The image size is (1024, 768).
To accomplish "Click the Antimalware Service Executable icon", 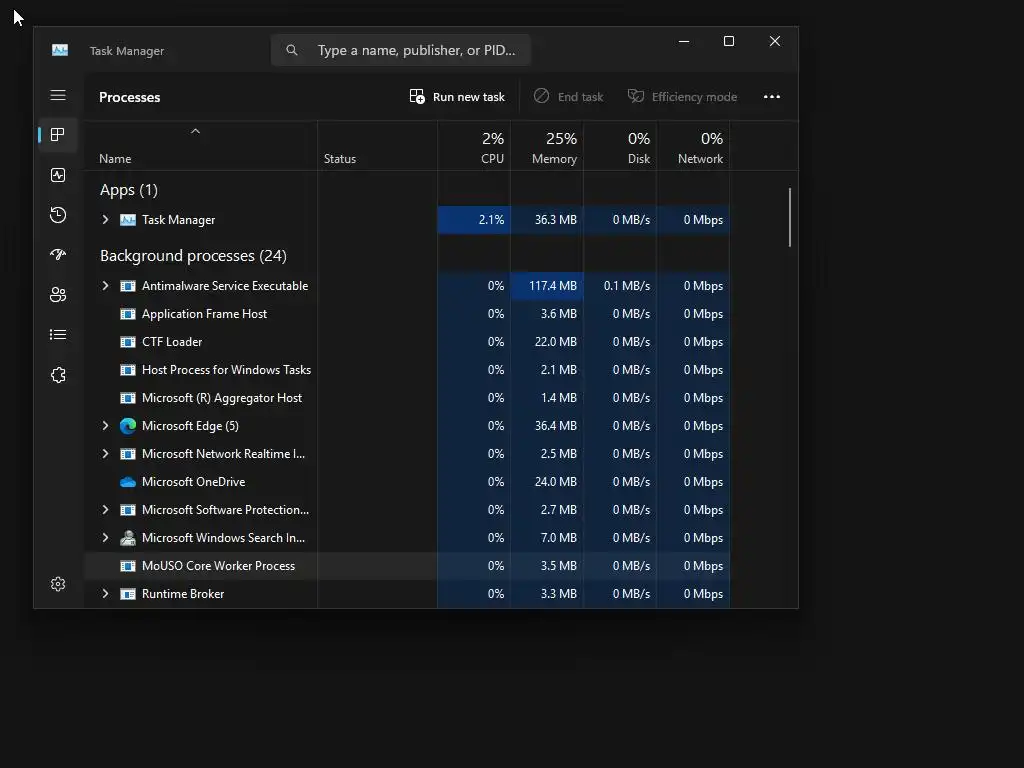I will pos(128,286).
